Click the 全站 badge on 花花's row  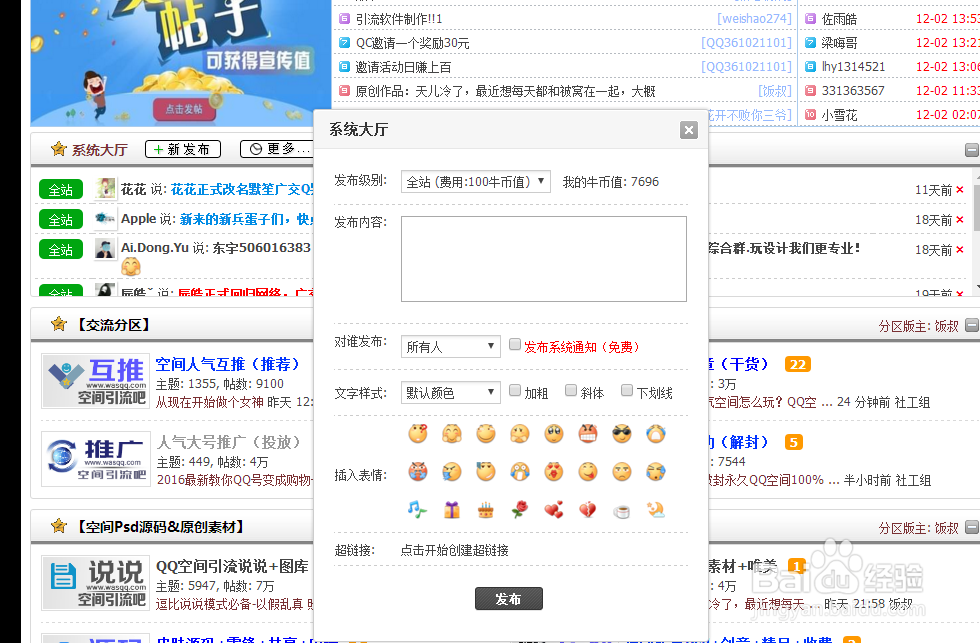pos(61,189)
